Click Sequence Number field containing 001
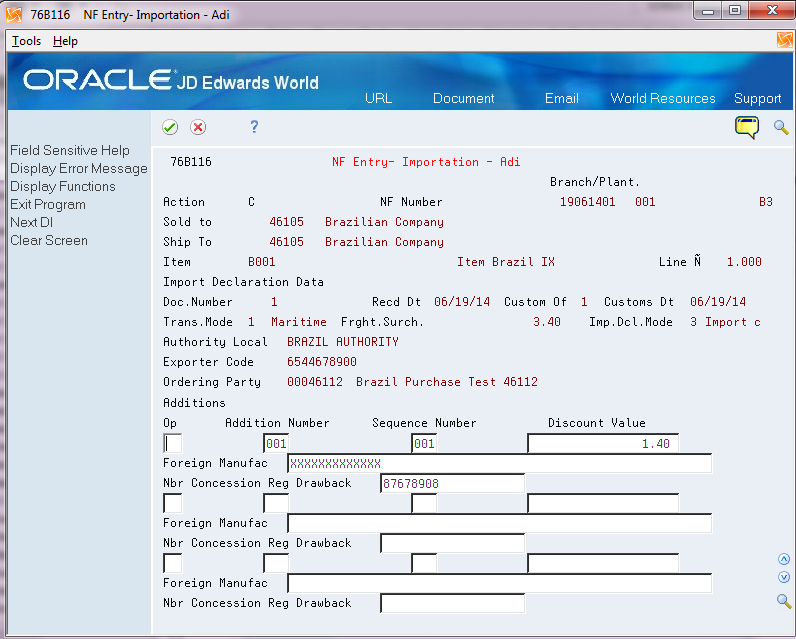 tap(424, 444)
